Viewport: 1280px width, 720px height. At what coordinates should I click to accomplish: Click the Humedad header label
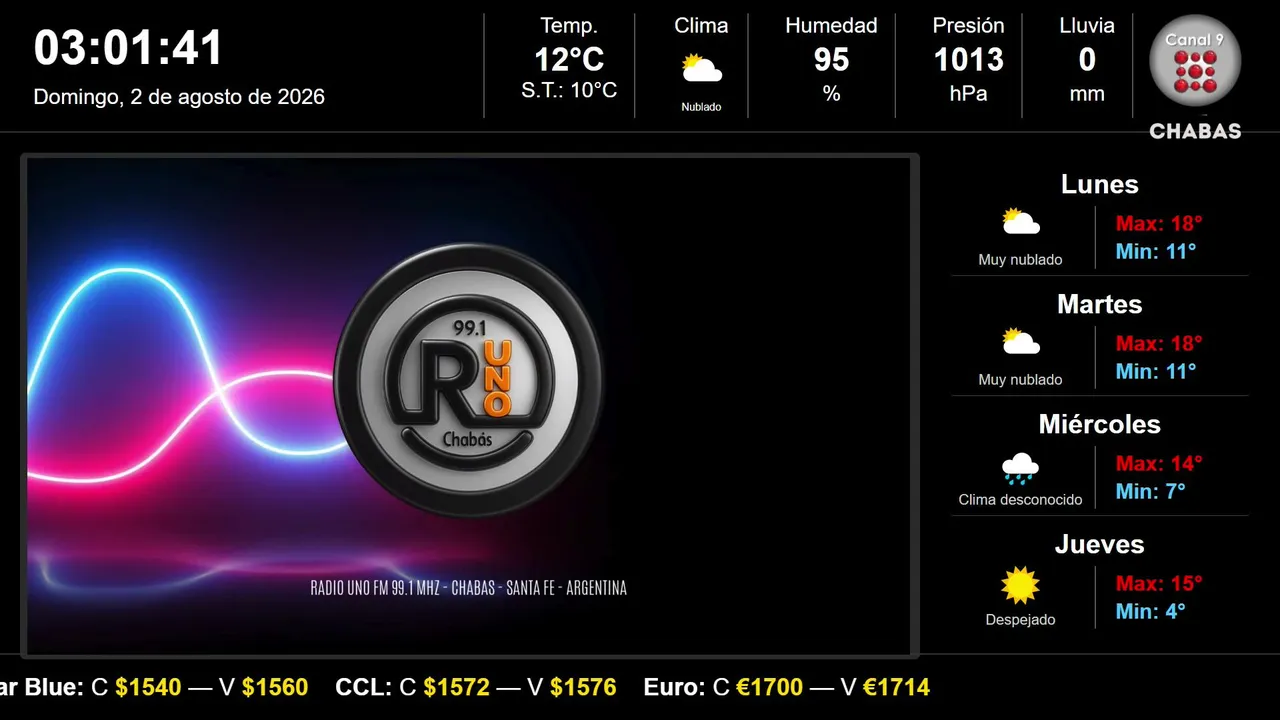(831, 26)
